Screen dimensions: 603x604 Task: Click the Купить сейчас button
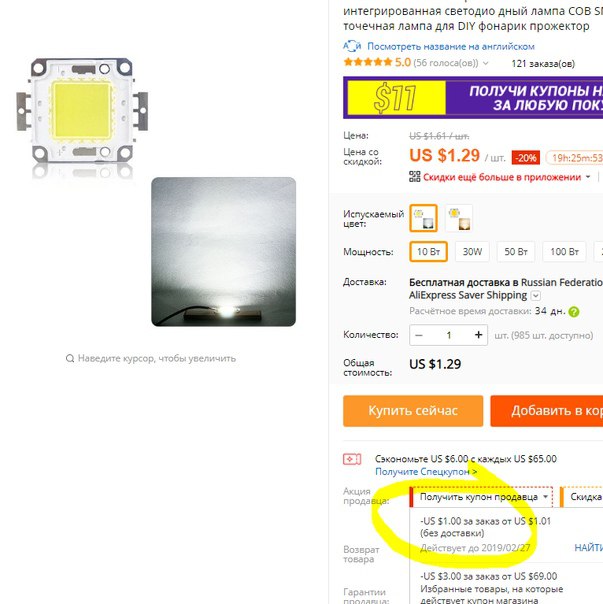pyautogui.click(x=413, y=411)
